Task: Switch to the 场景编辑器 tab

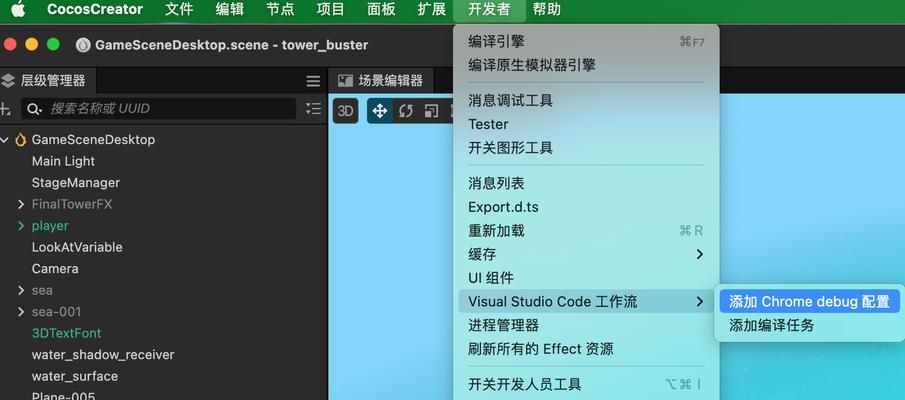Action: pos(381,81)
